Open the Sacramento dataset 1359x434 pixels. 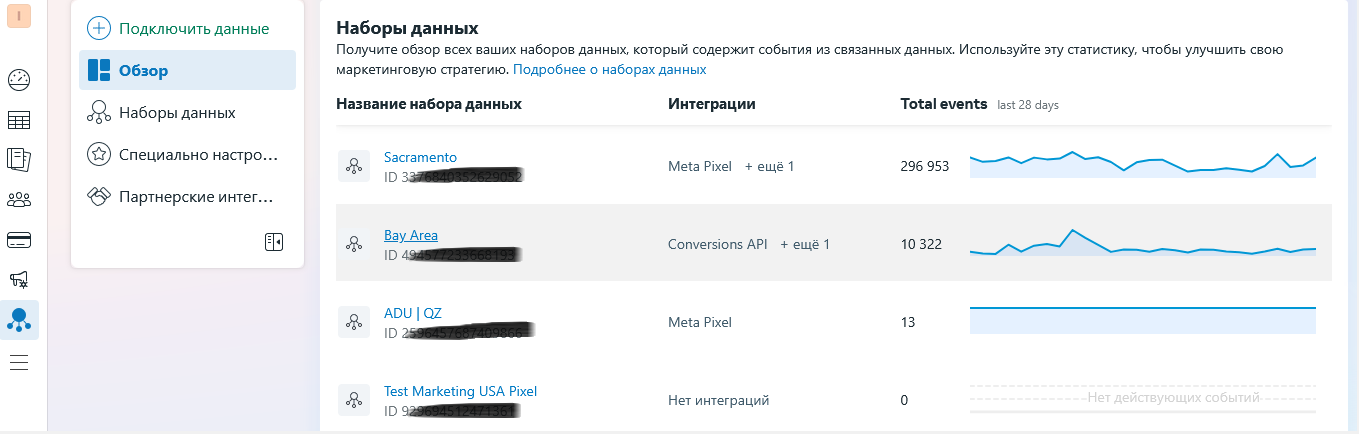point(420,157)
